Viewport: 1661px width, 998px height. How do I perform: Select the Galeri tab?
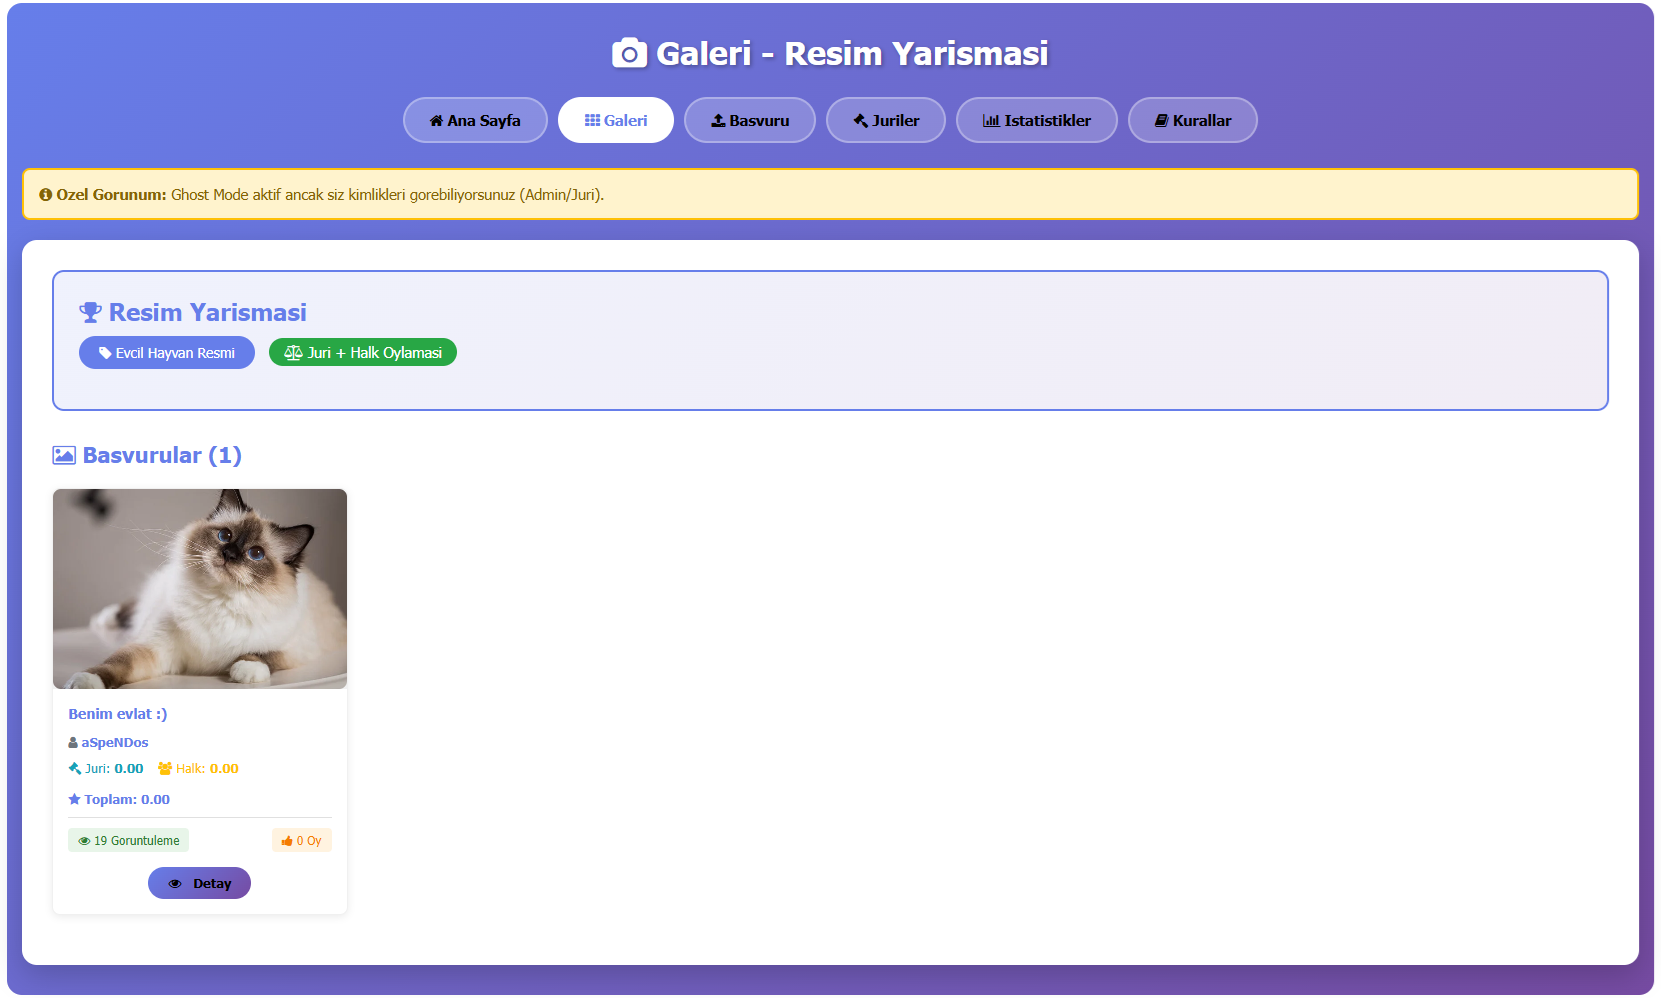[616, 120]
